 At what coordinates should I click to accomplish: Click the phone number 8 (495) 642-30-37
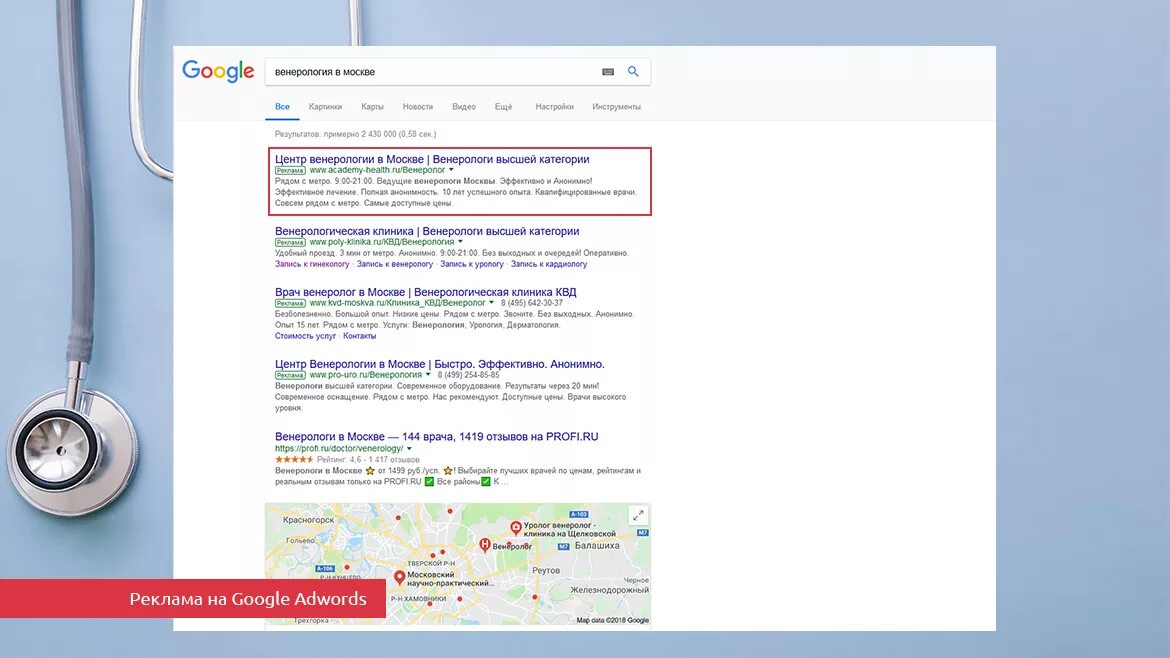532,303
